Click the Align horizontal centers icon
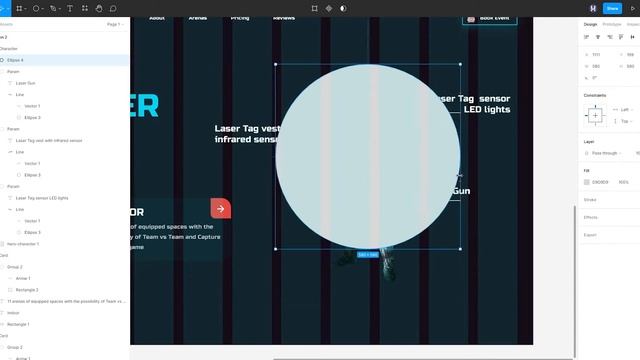640x360 pixels. click(598, 37)
